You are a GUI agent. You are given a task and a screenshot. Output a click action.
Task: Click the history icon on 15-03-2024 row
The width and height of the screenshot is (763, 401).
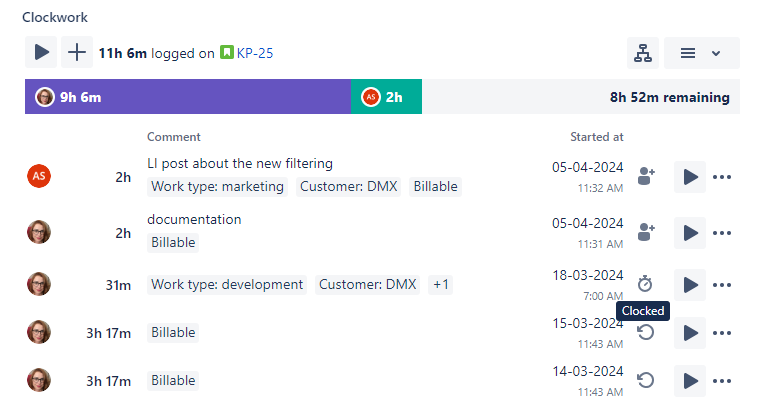pos(646,332)
